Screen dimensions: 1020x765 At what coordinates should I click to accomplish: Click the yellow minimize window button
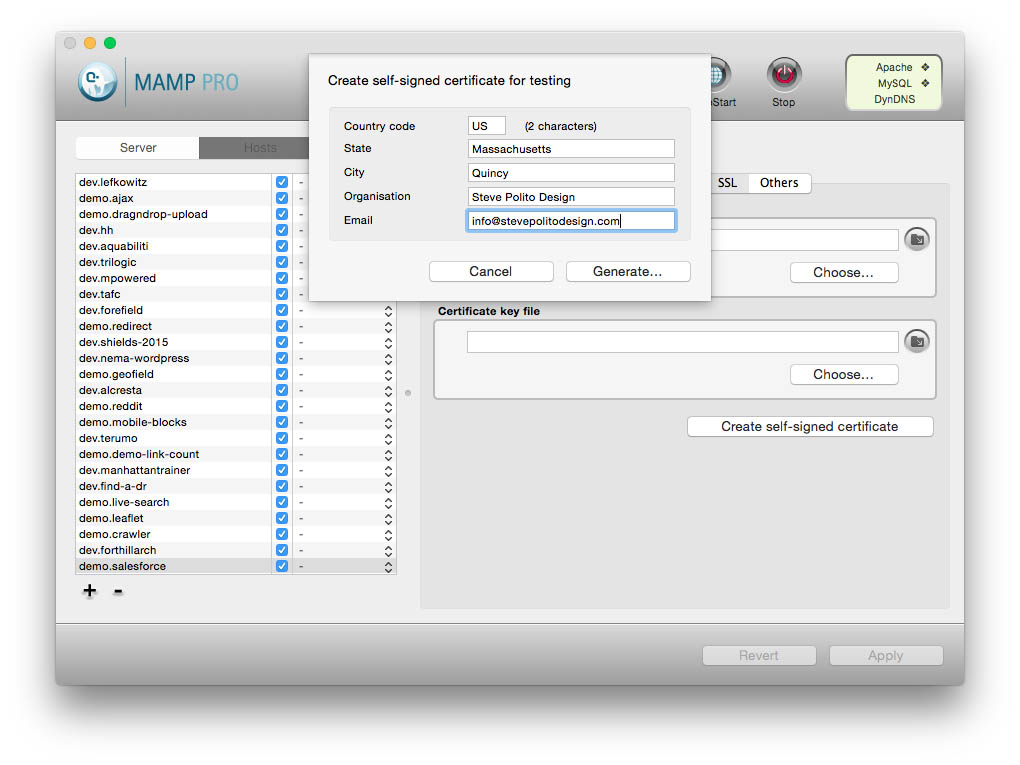[x=90, y=43]
